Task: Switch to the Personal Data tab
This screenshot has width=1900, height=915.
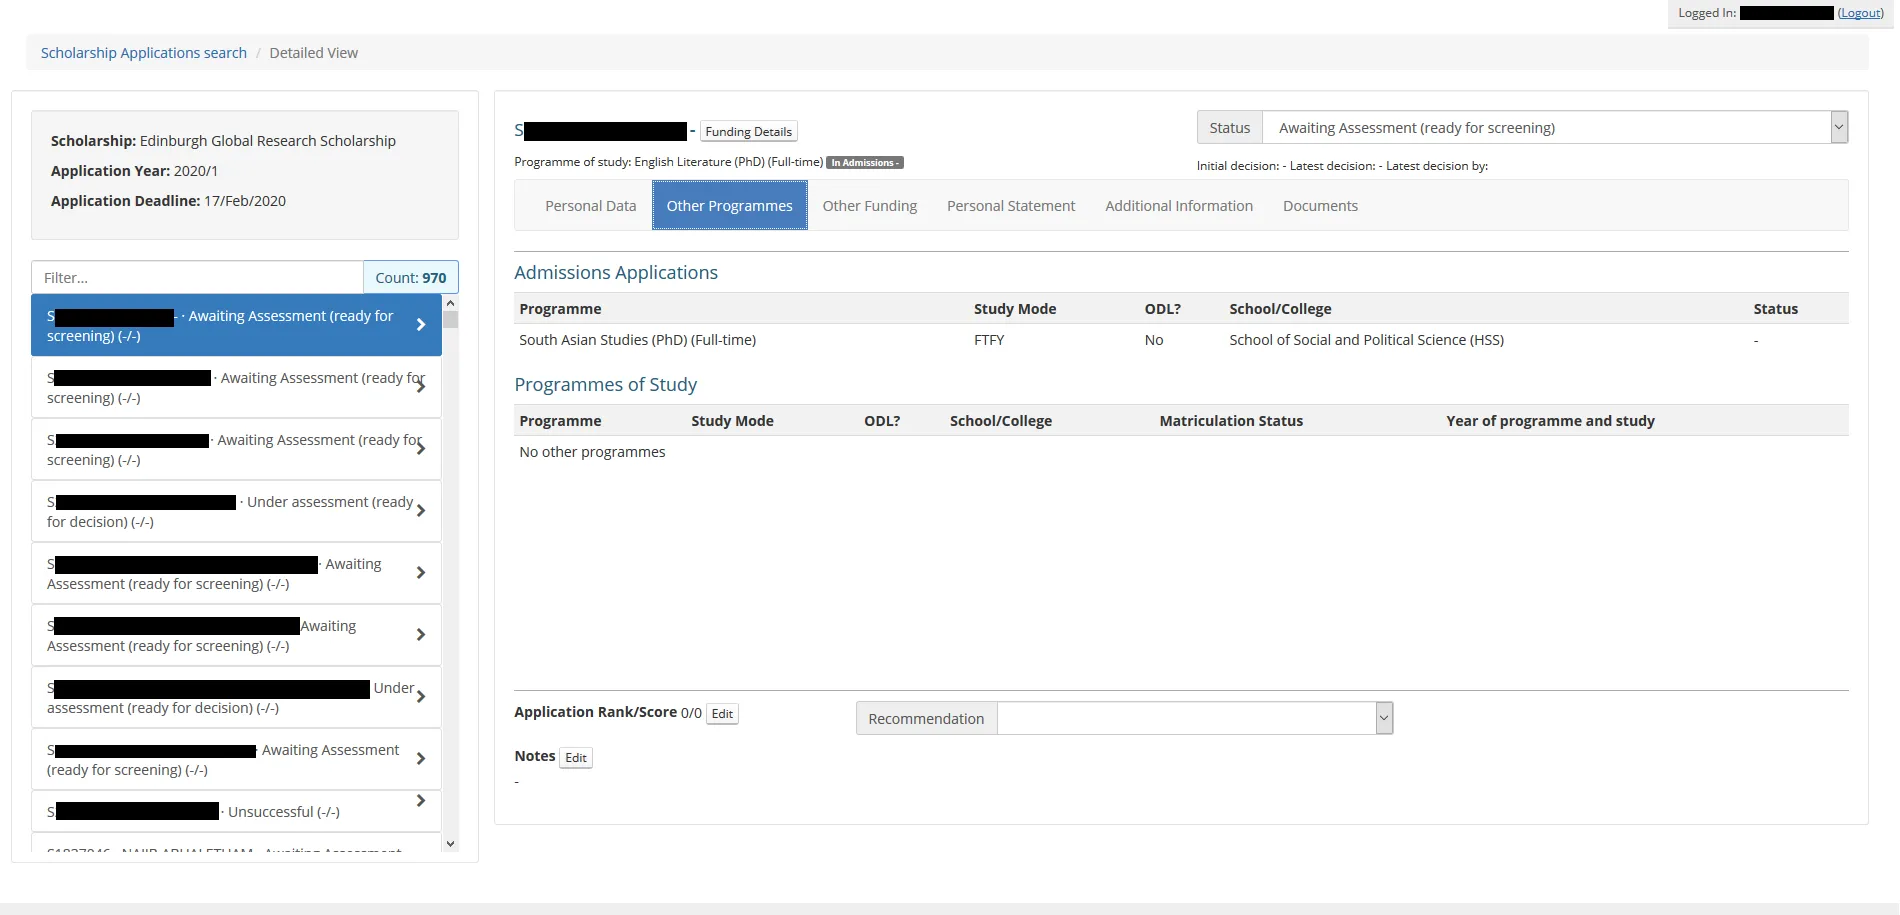Action: pyautogui.click(x=590, y=206)
